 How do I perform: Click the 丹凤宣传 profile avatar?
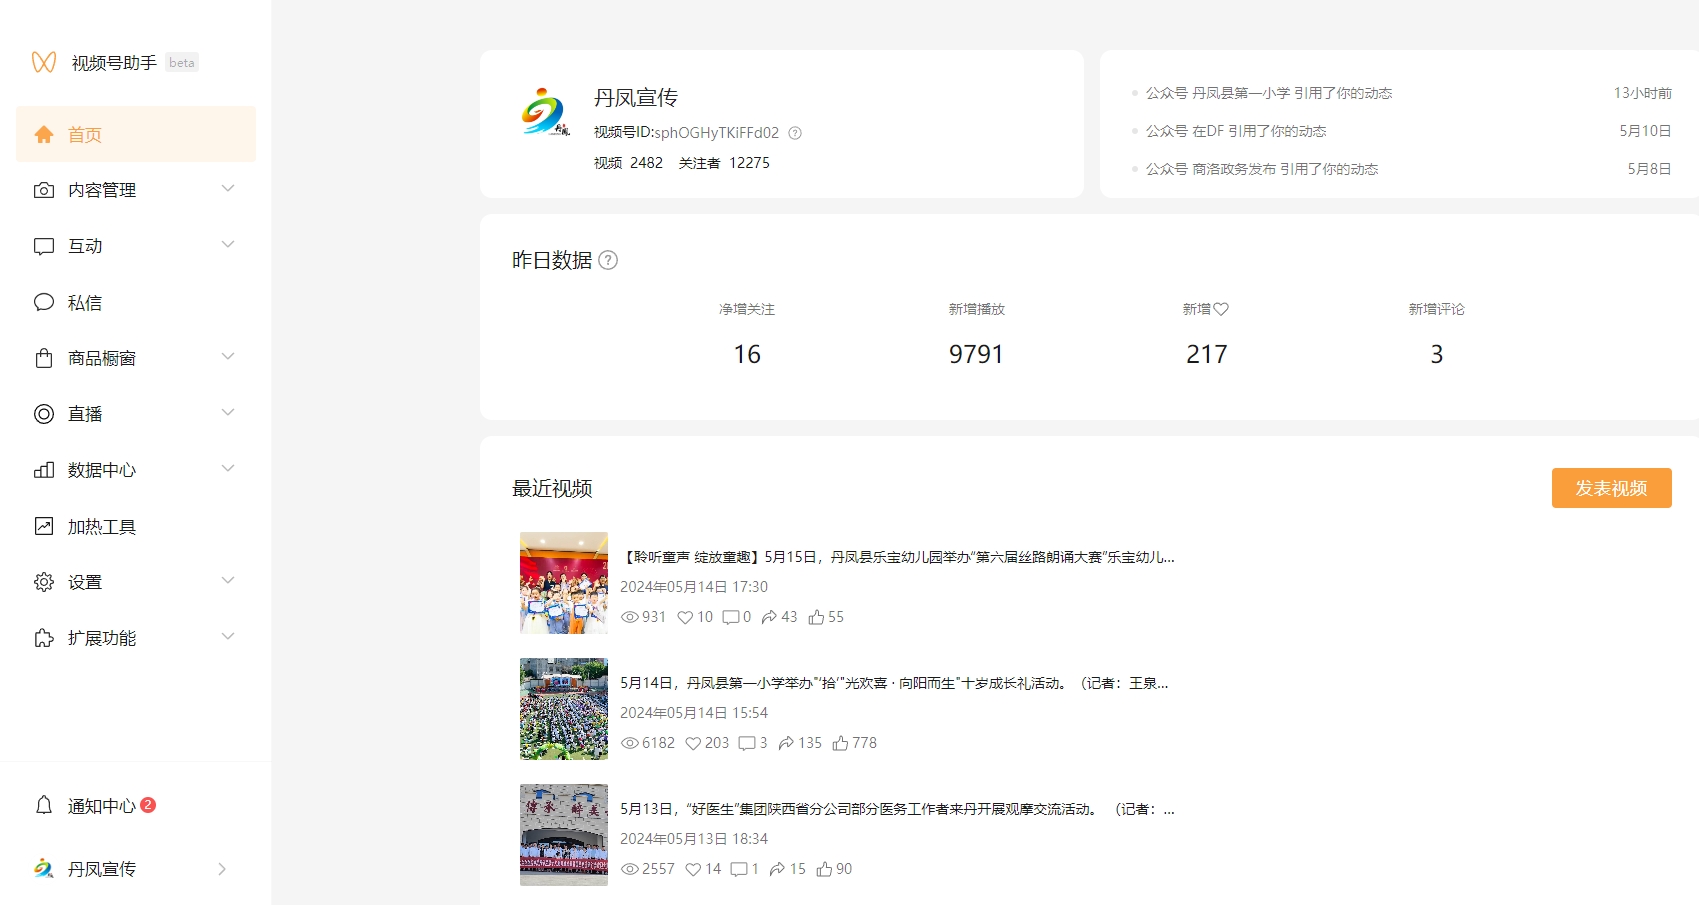pos(545,113)
